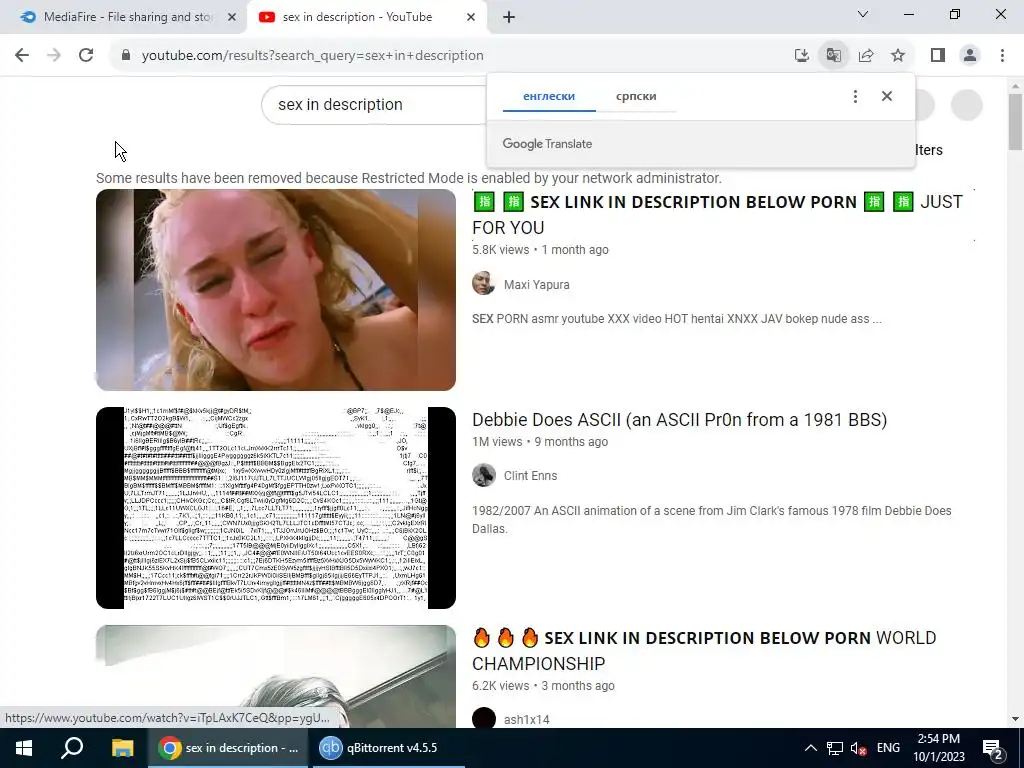Click the Chrome taskbar button
This screenshot has height=768, width=1024.
coord(229,748)
